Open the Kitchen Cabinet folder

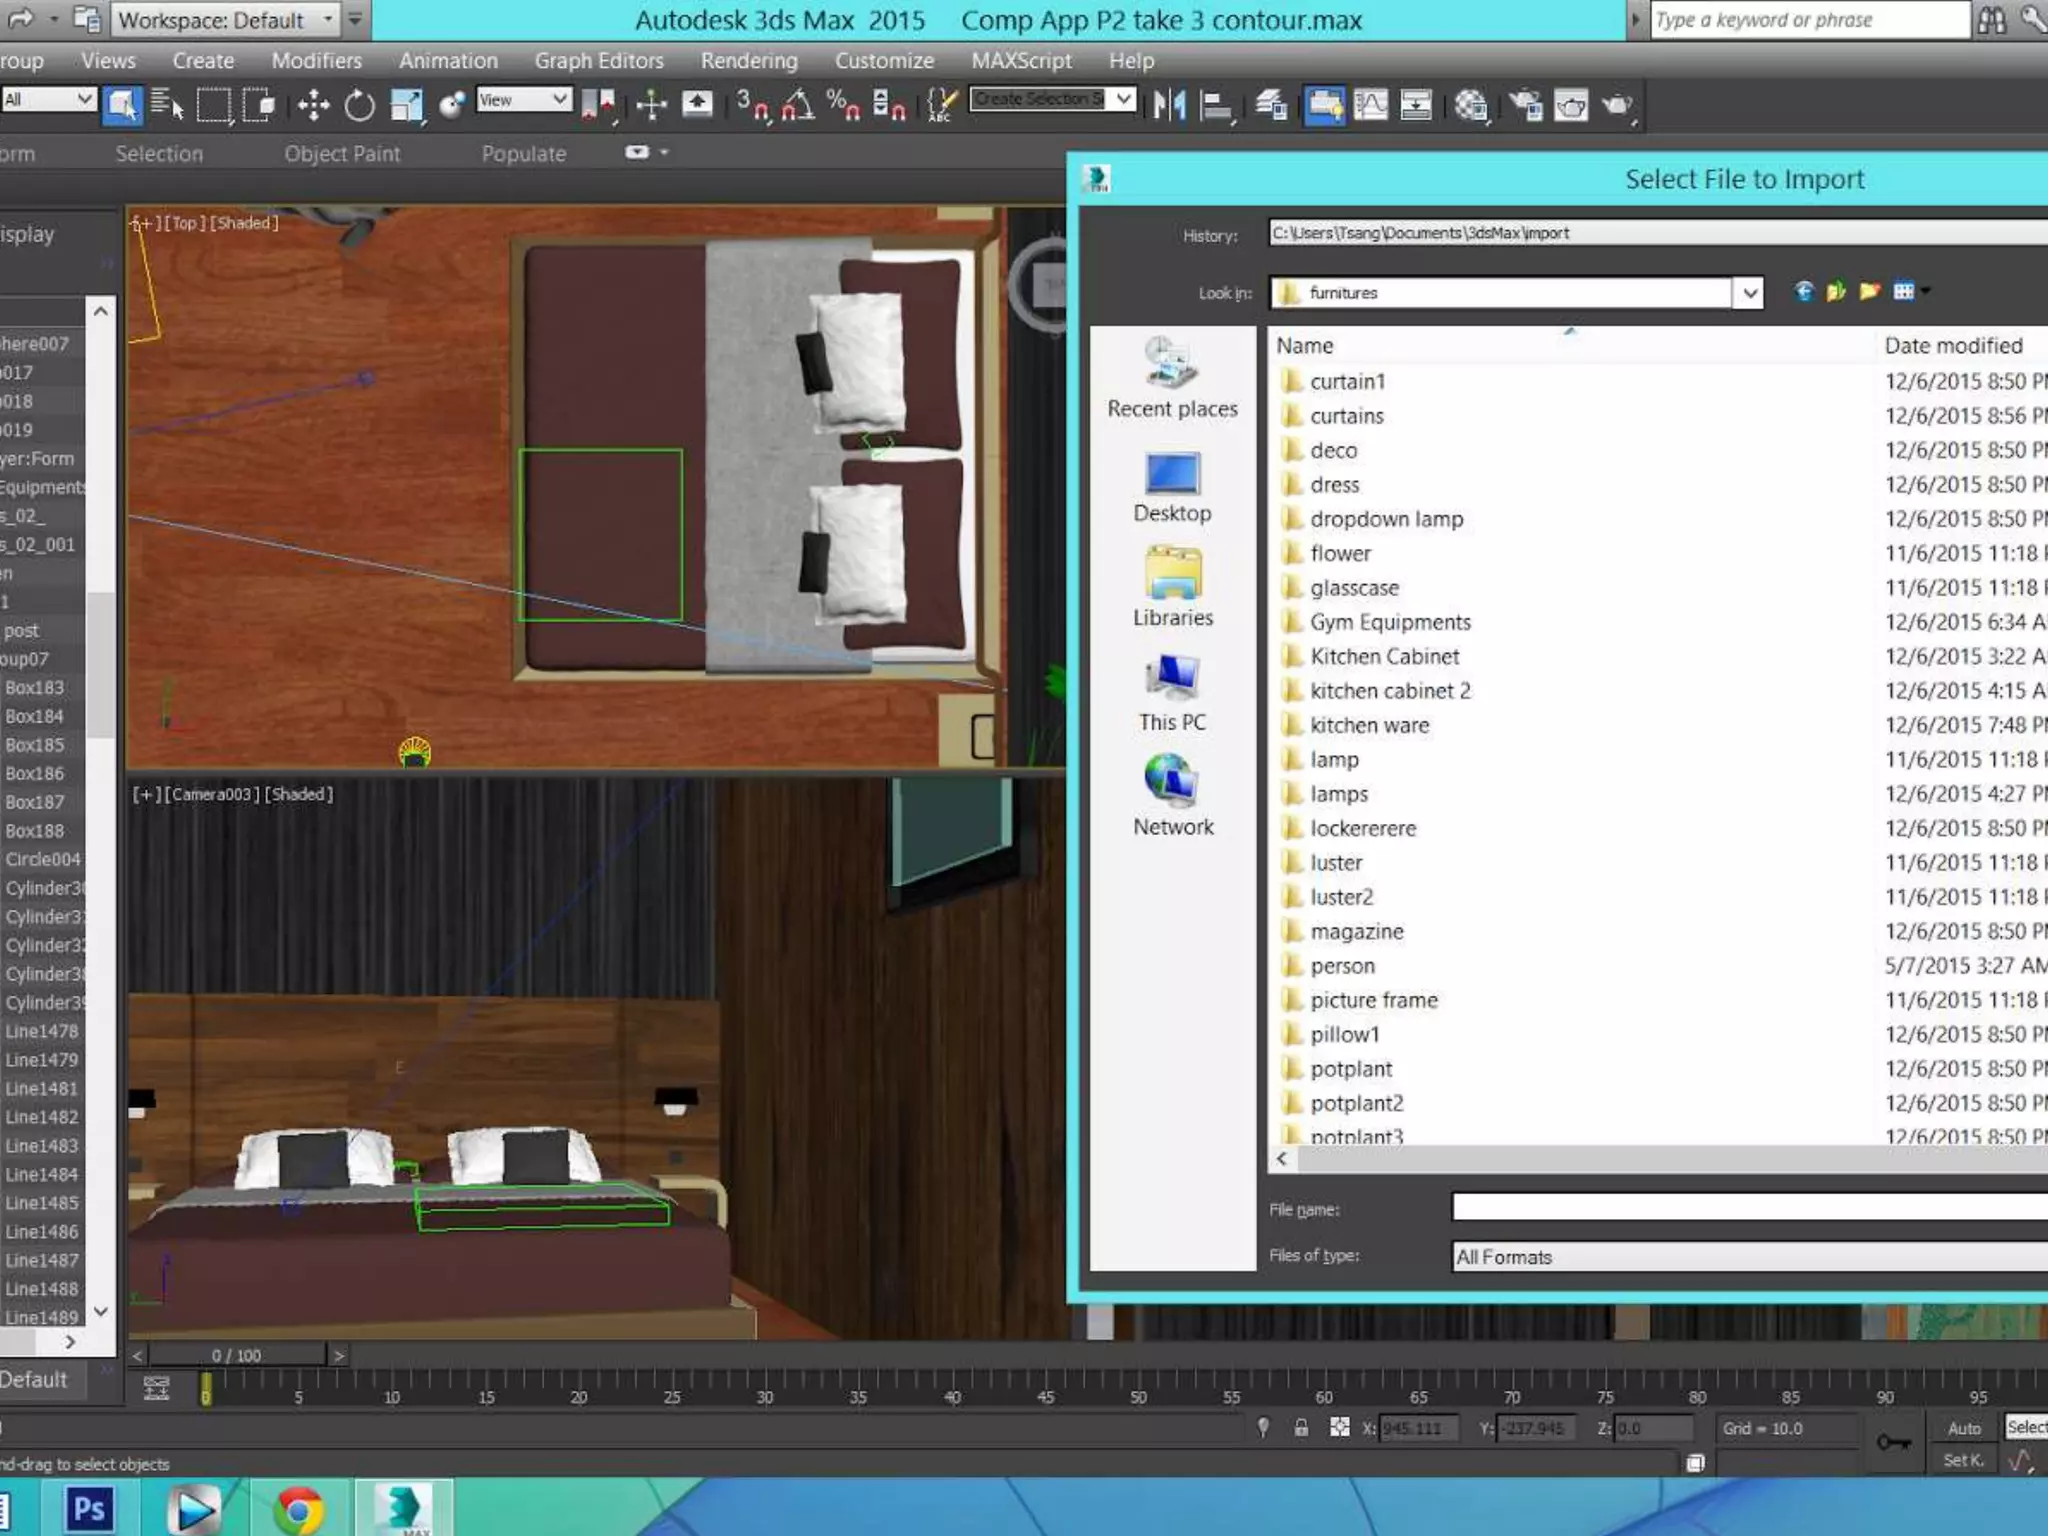coord(1384,657)
